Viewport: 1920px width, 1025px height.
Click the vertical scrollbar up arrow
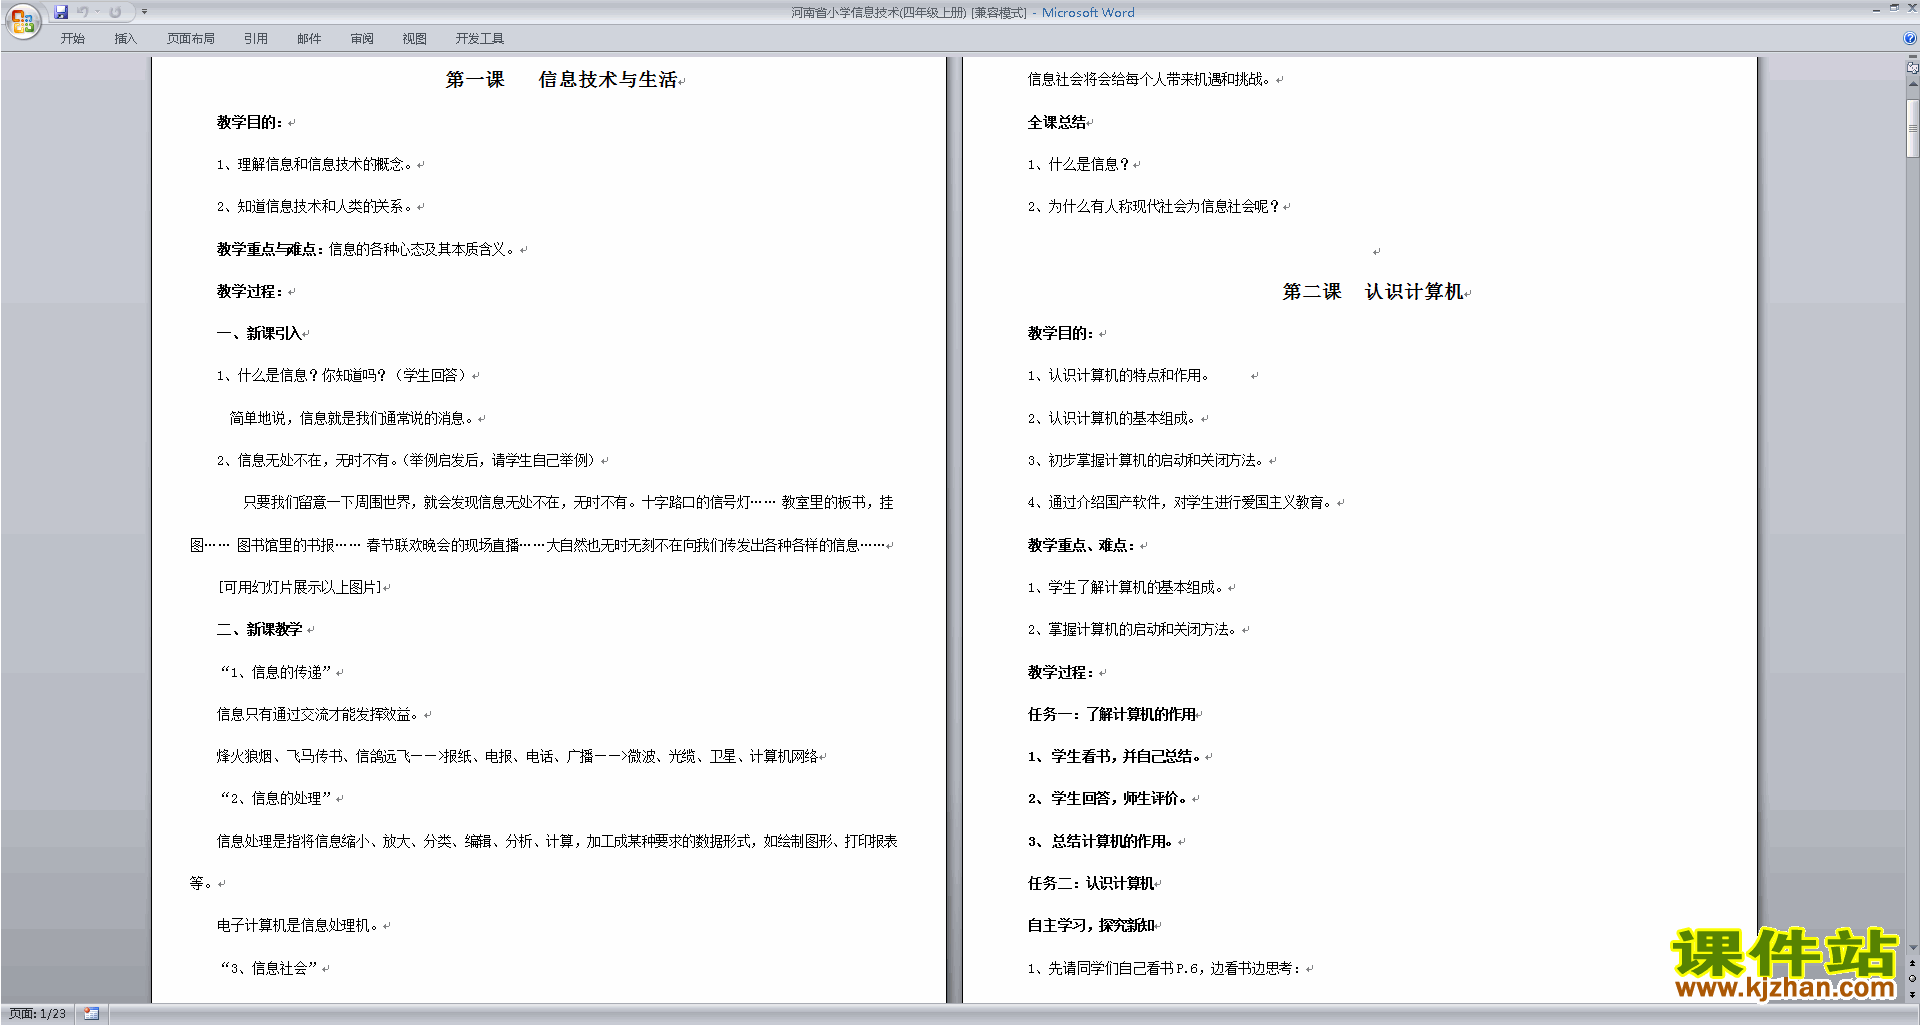(x=1913, y=84)
